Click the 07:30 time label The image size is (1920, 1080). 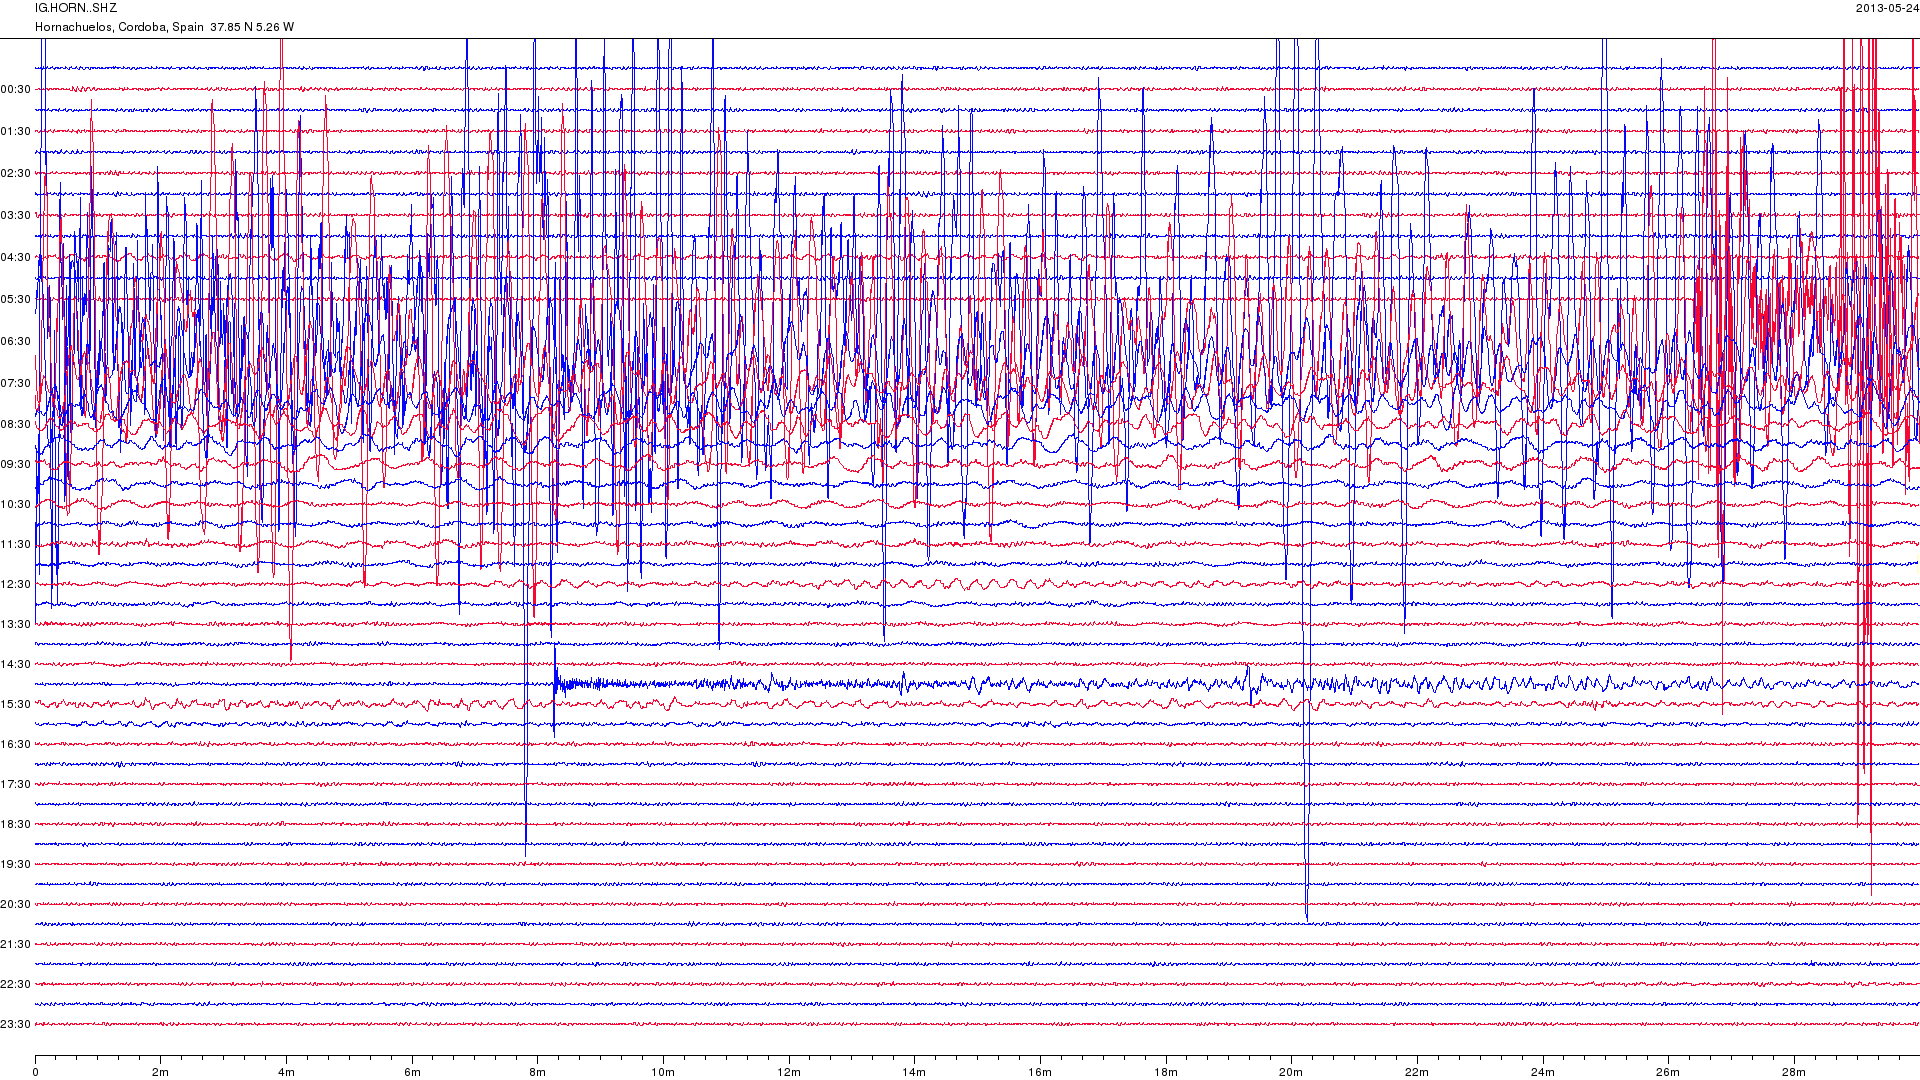point(16,384)
